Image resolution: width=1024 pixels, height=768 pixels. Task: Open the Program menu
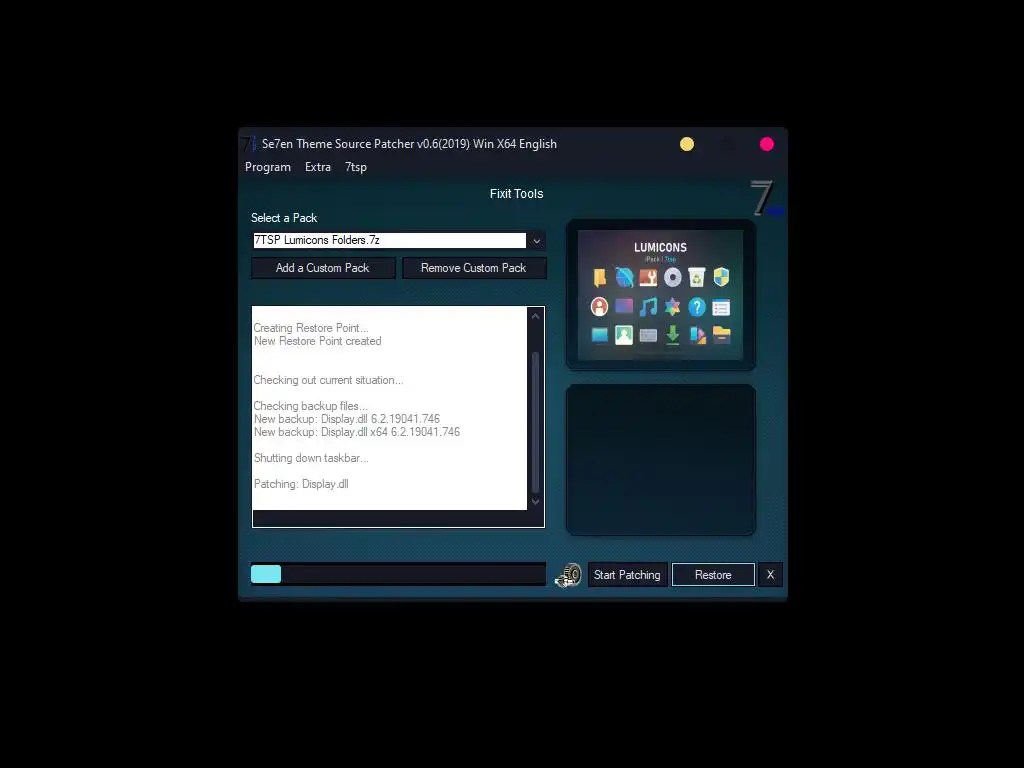[268, 167]
